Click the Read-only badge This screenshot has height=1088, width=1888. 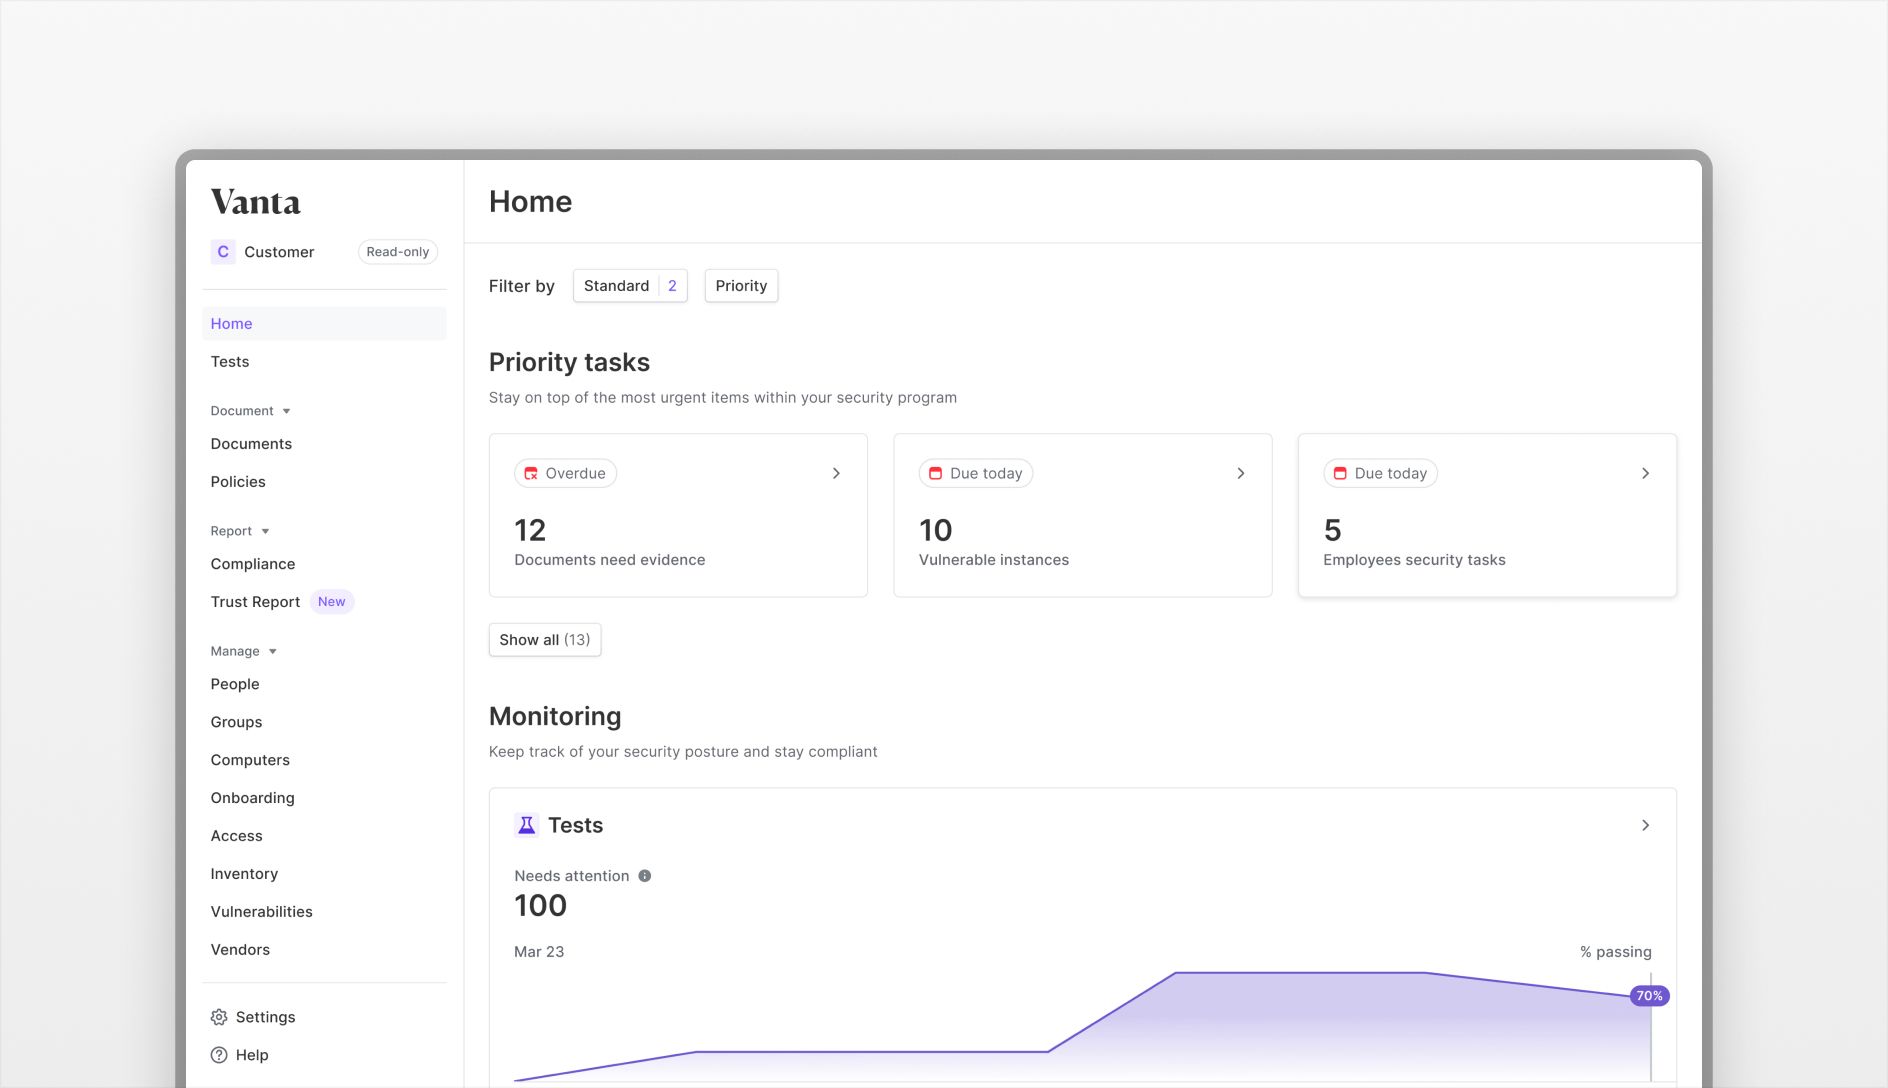coord(398,252)
